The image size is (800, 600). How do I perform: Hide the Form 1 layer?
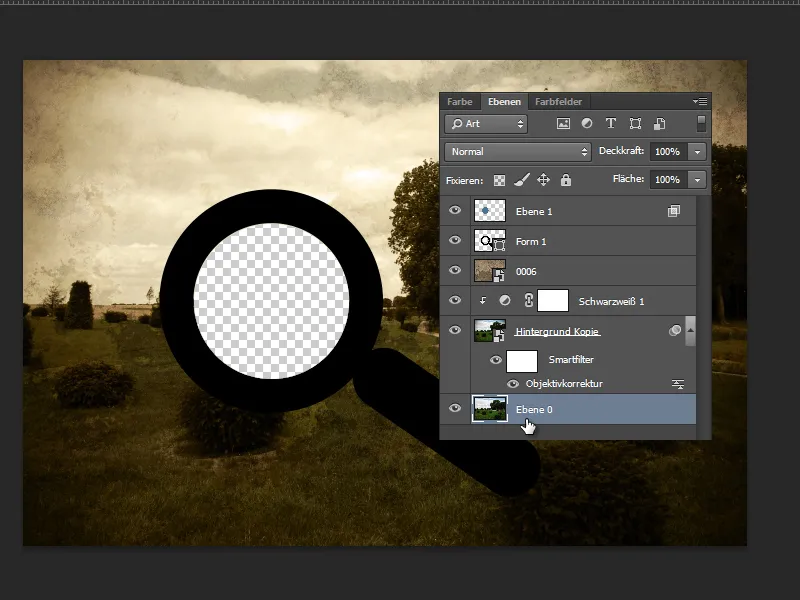tap(455, 240)
